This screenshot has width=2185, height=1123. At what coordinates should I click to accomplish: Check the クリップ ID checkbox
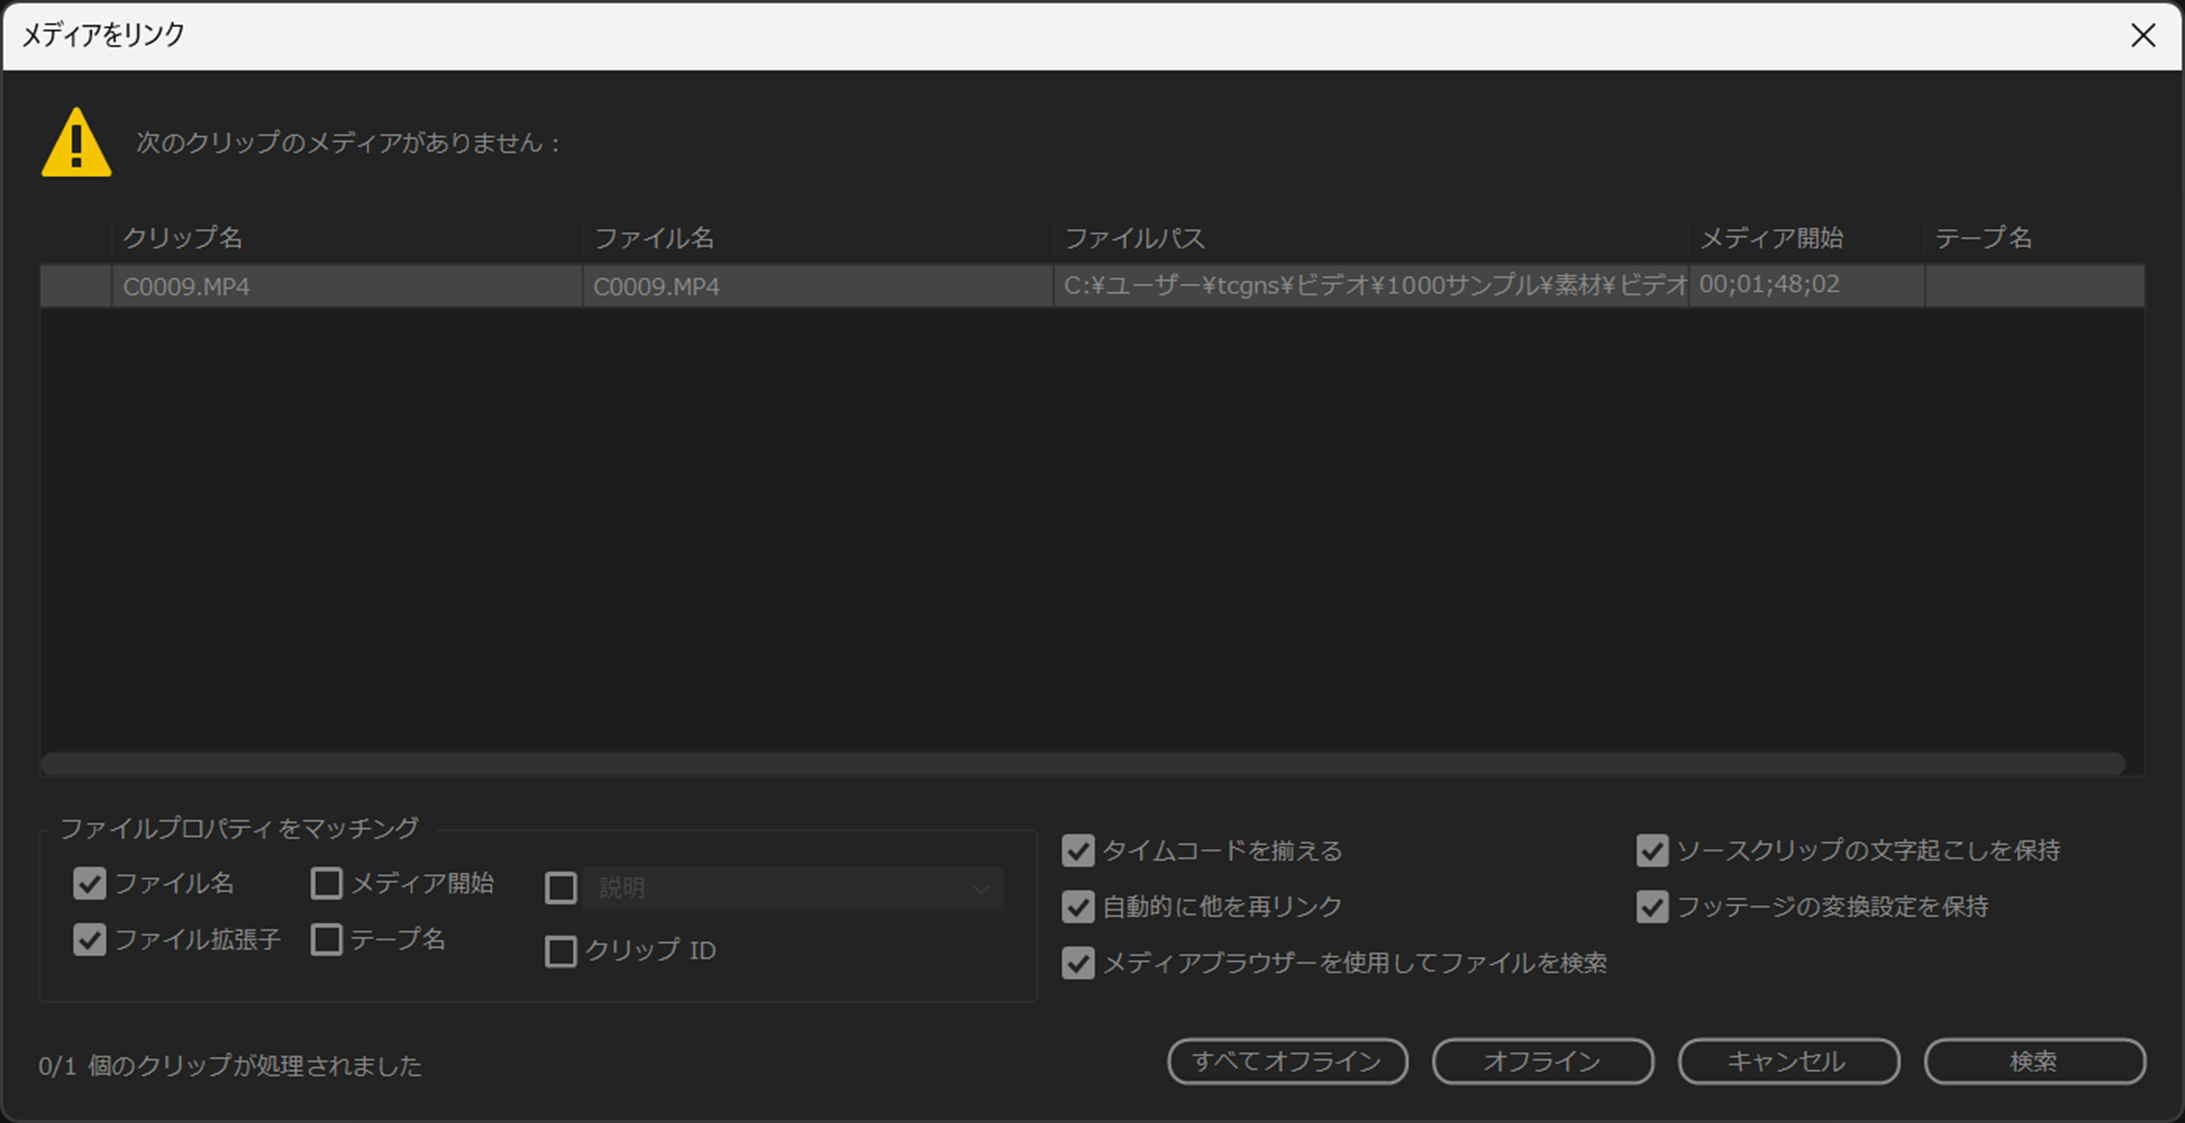(x=561, y=951)
